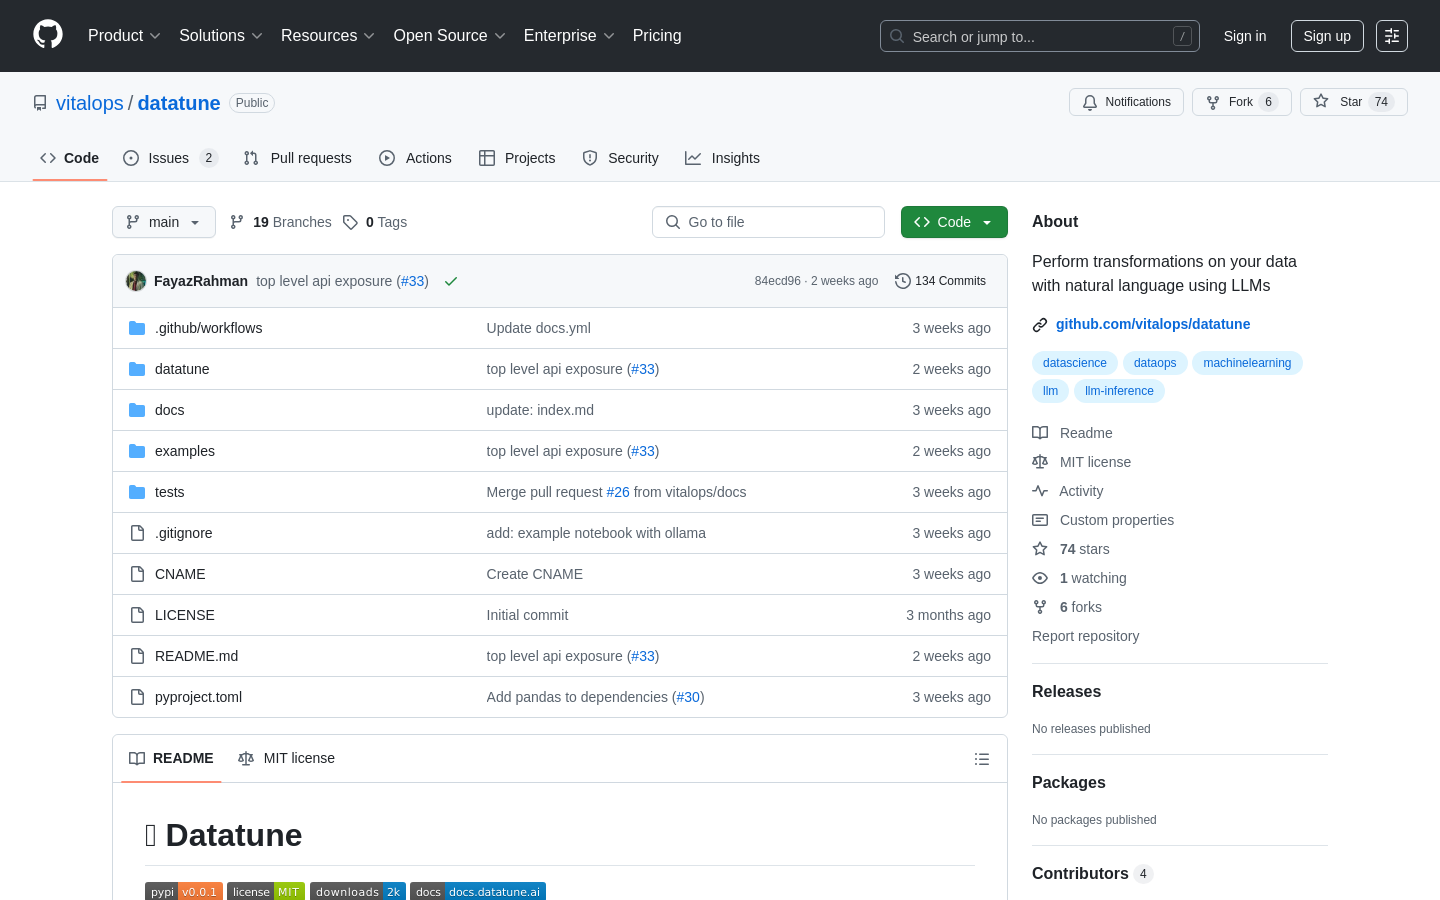Viewport: 1440px width, 900px height.
Task: Click the book icon beside Readme
Action: click(x=1040, y=433)
